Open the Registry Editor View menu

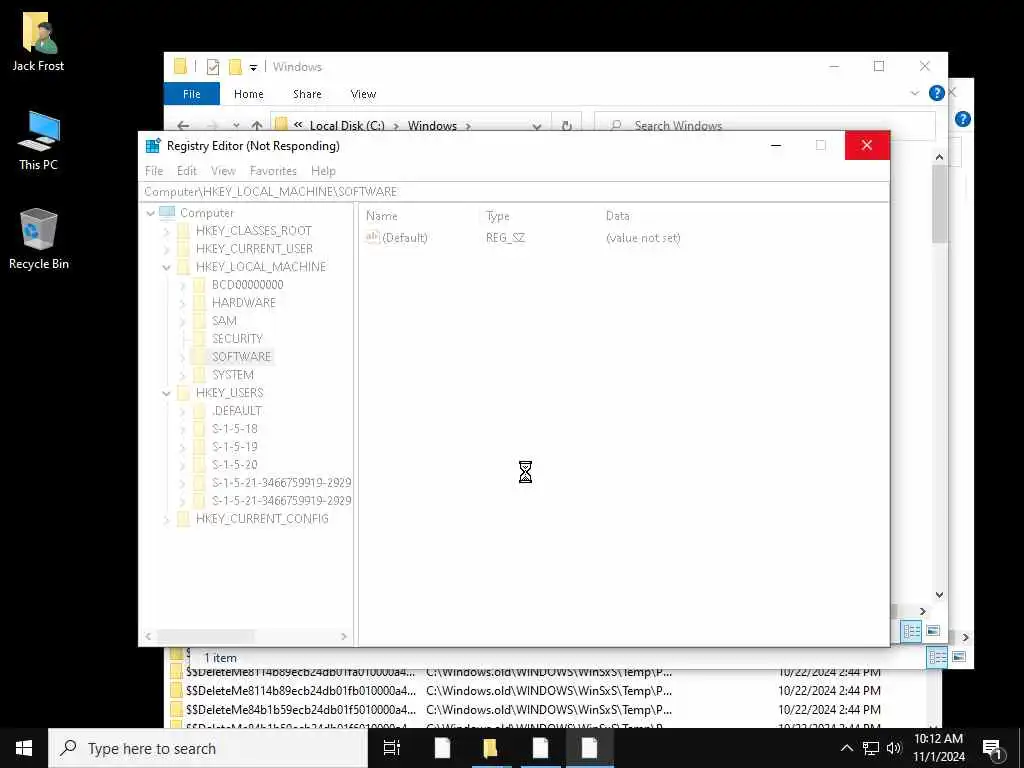tap(223, 171)
